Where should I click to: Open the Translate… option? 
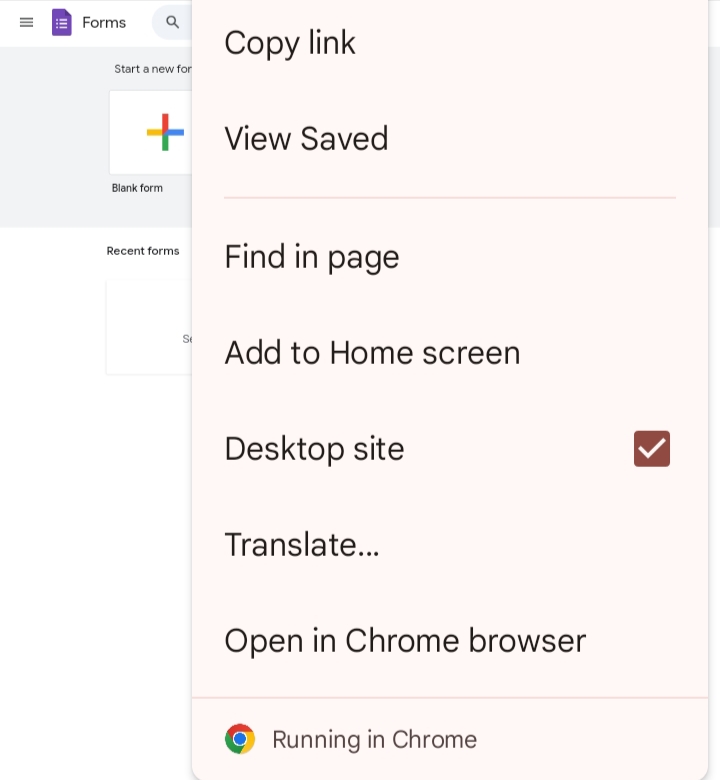click(x=449, y=544)
